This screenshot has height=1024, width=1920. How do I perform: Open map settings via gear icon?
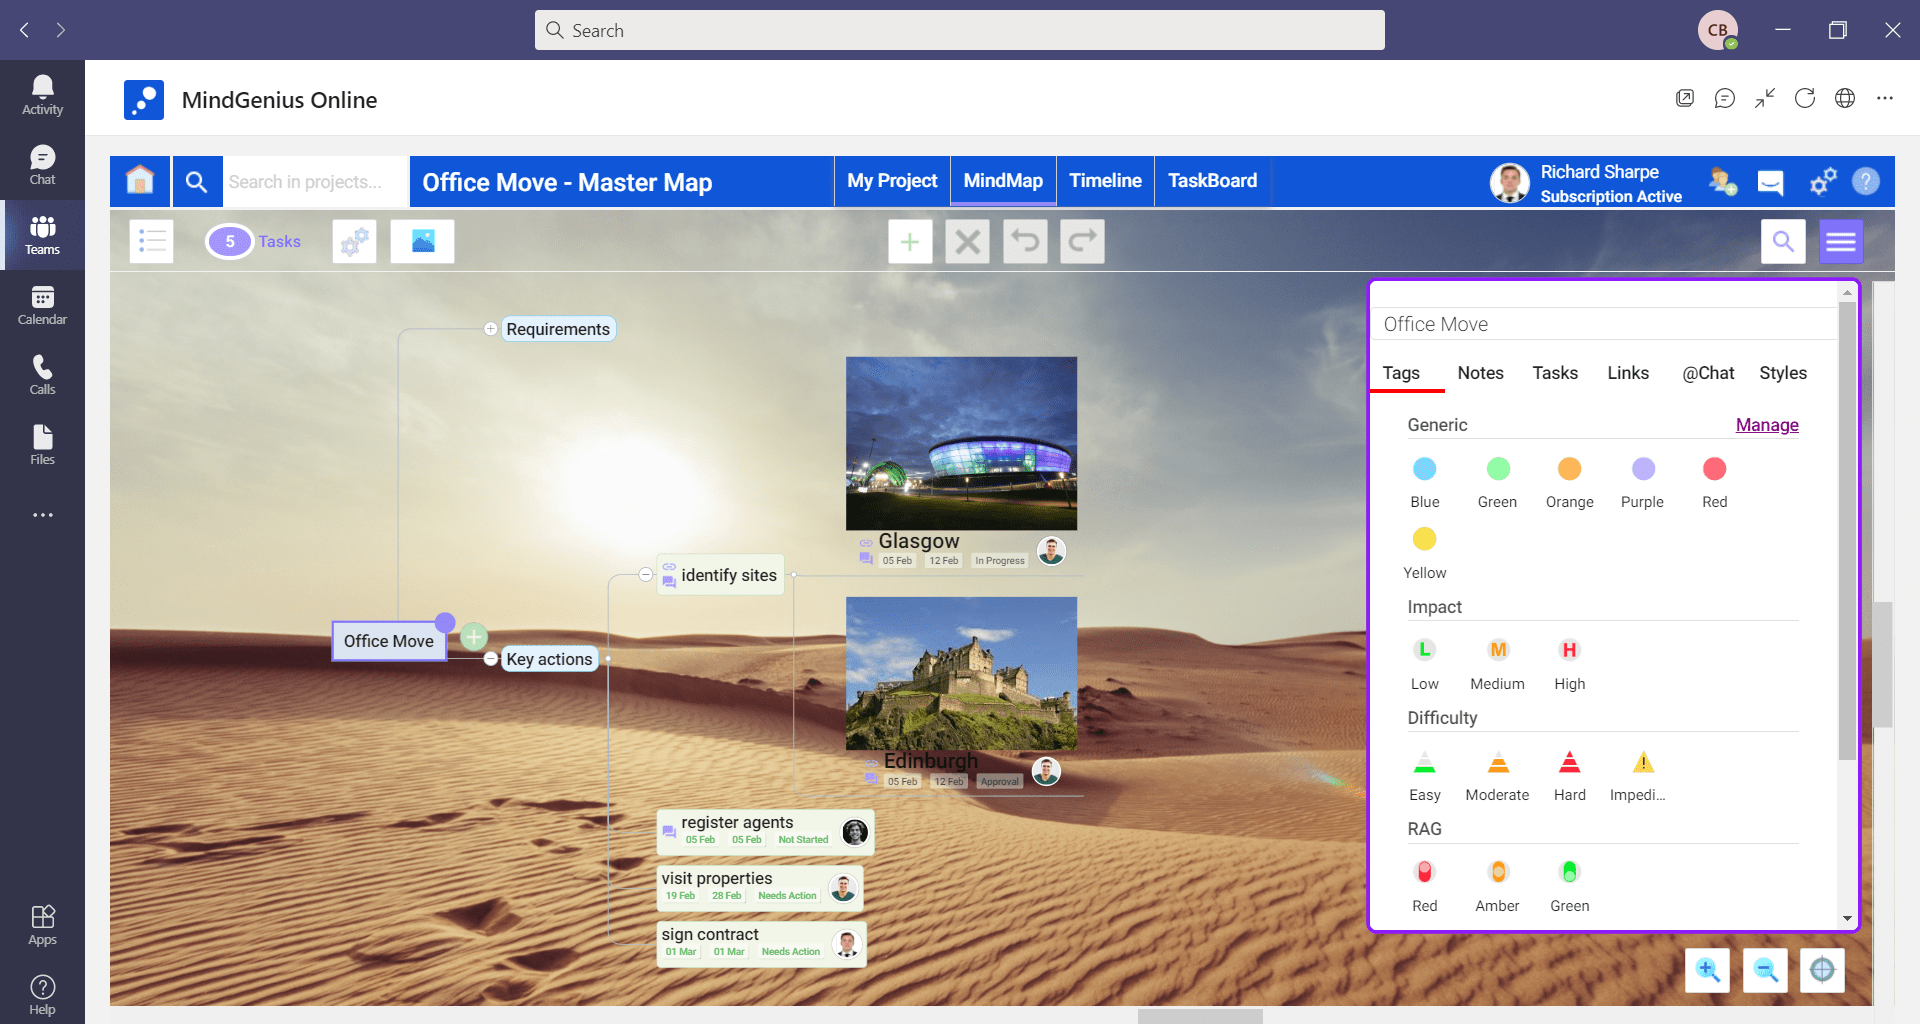pos(354,241)
